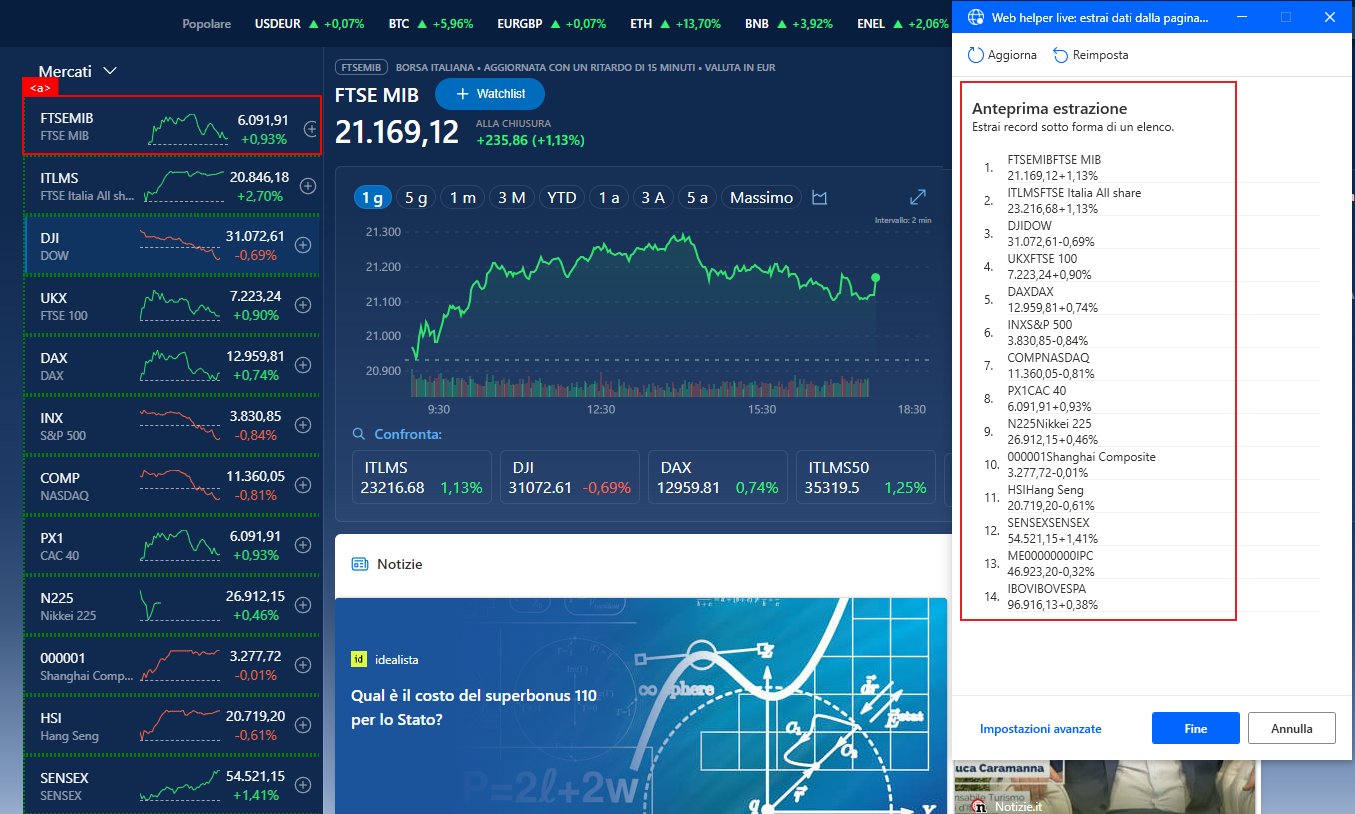Click Reimposta in the Web helper toolbar
This screenshot has width=1355, height=814.
click(1091, 55)
